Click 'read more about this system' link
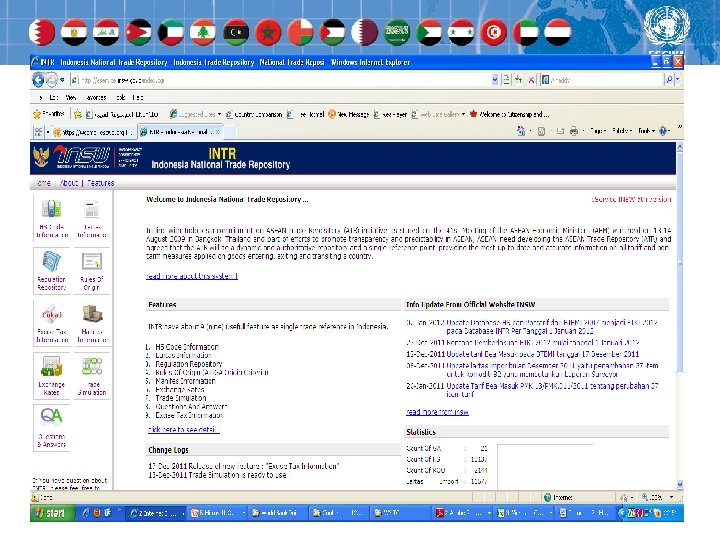The height and width of the screenshot is (540, 720). (191, 276)
